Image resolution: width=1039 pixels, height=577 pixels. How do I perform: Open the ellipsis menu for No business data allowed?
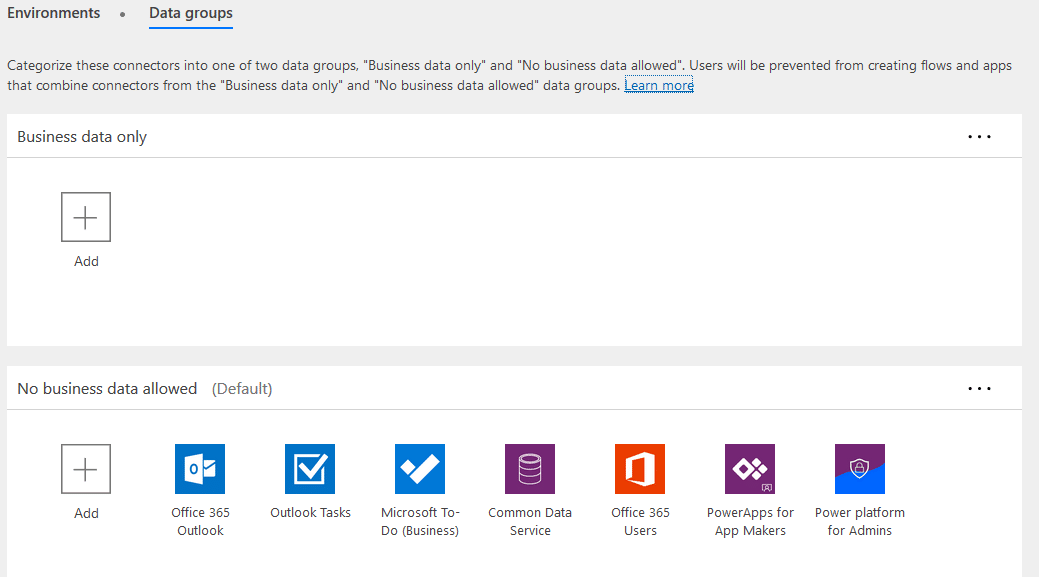click(979, 389)
